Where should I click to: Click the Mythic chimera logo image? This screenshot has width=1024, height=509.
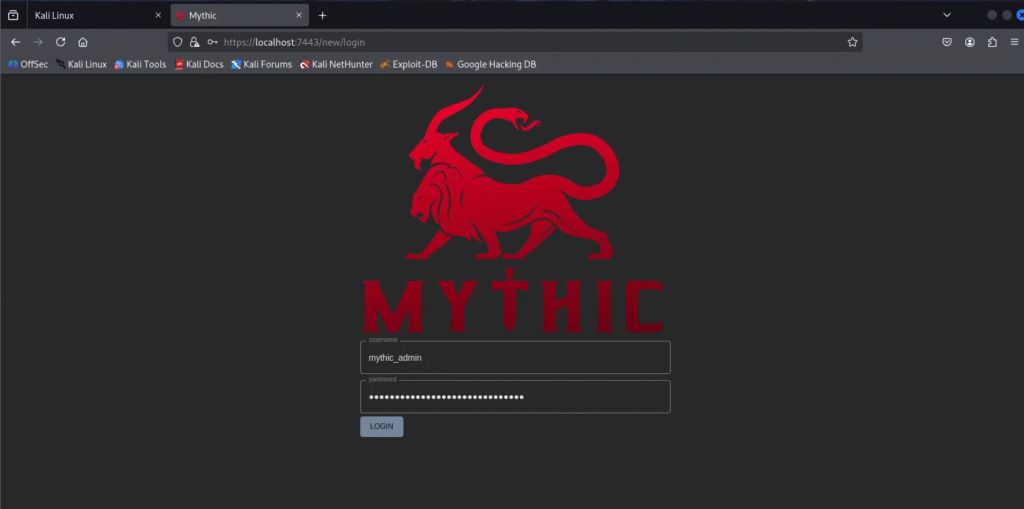(x=513, y=209)
